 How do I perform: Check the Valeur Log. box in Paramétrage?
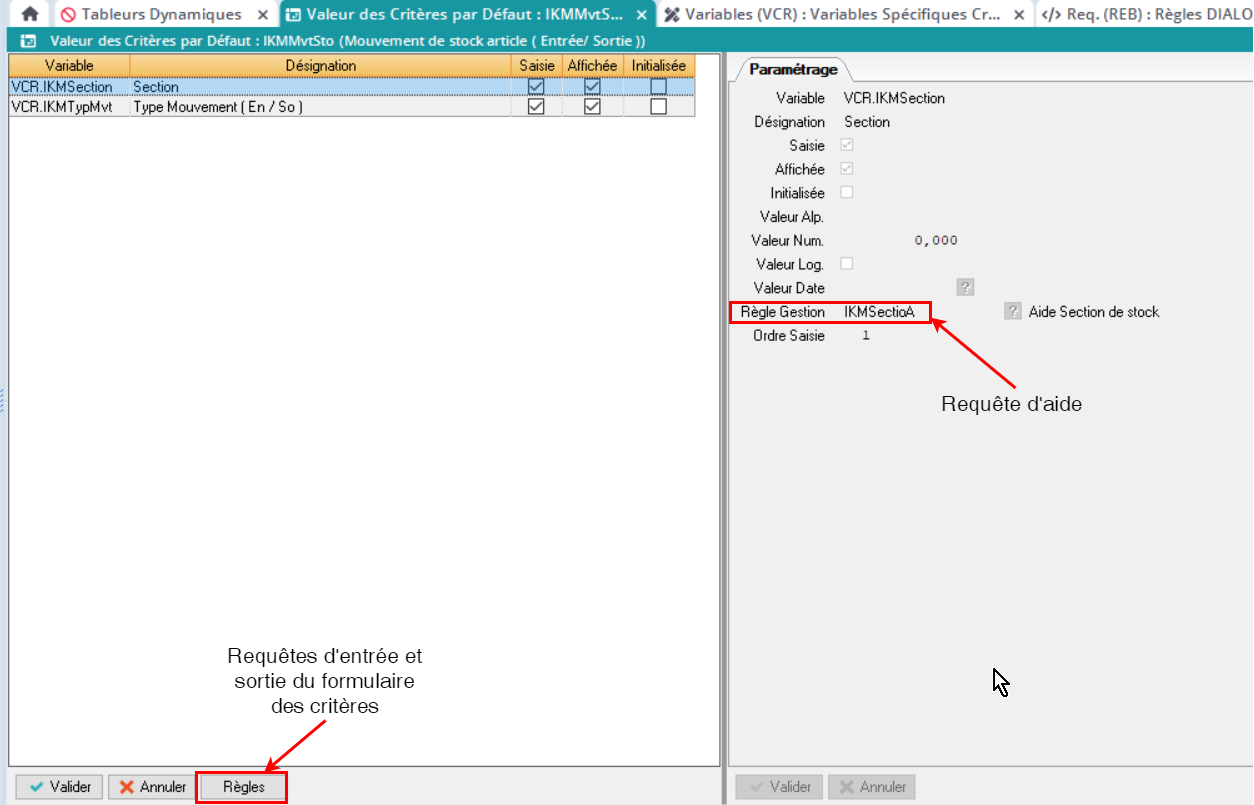847,264
